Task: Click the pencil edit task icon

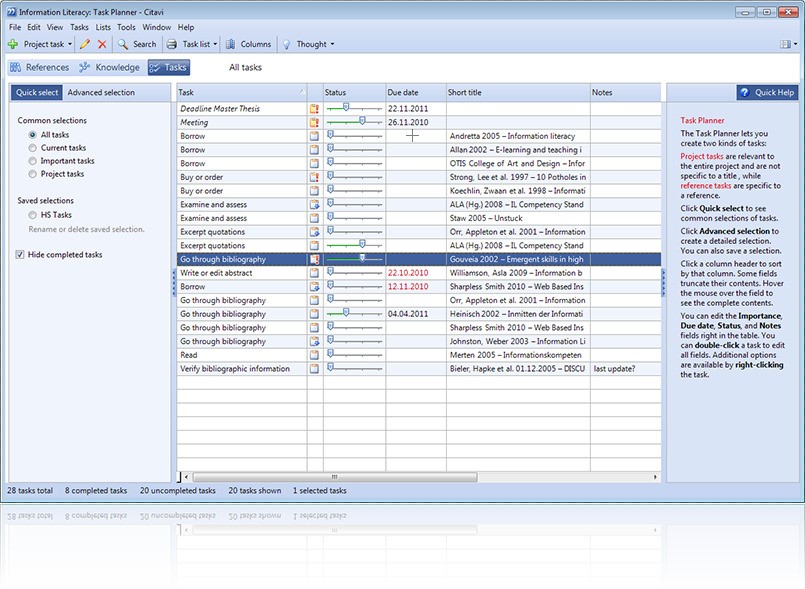Action: [x=85, y=44]
